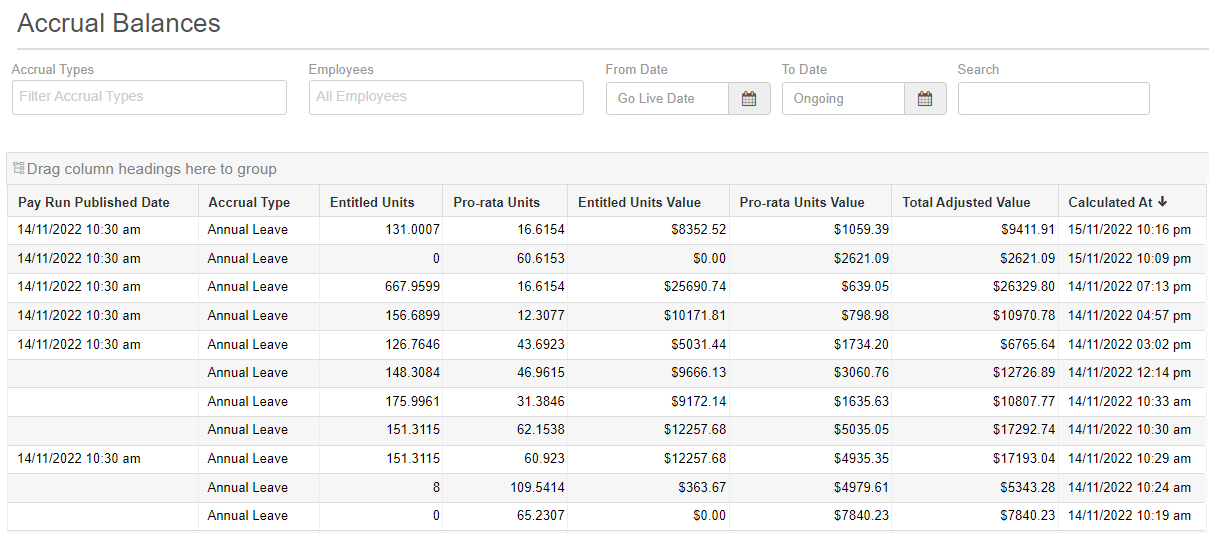Select calculated at 14/11/2022 10:19 am
This screenshot has height=533, width=1209.
click(1129, 515)
